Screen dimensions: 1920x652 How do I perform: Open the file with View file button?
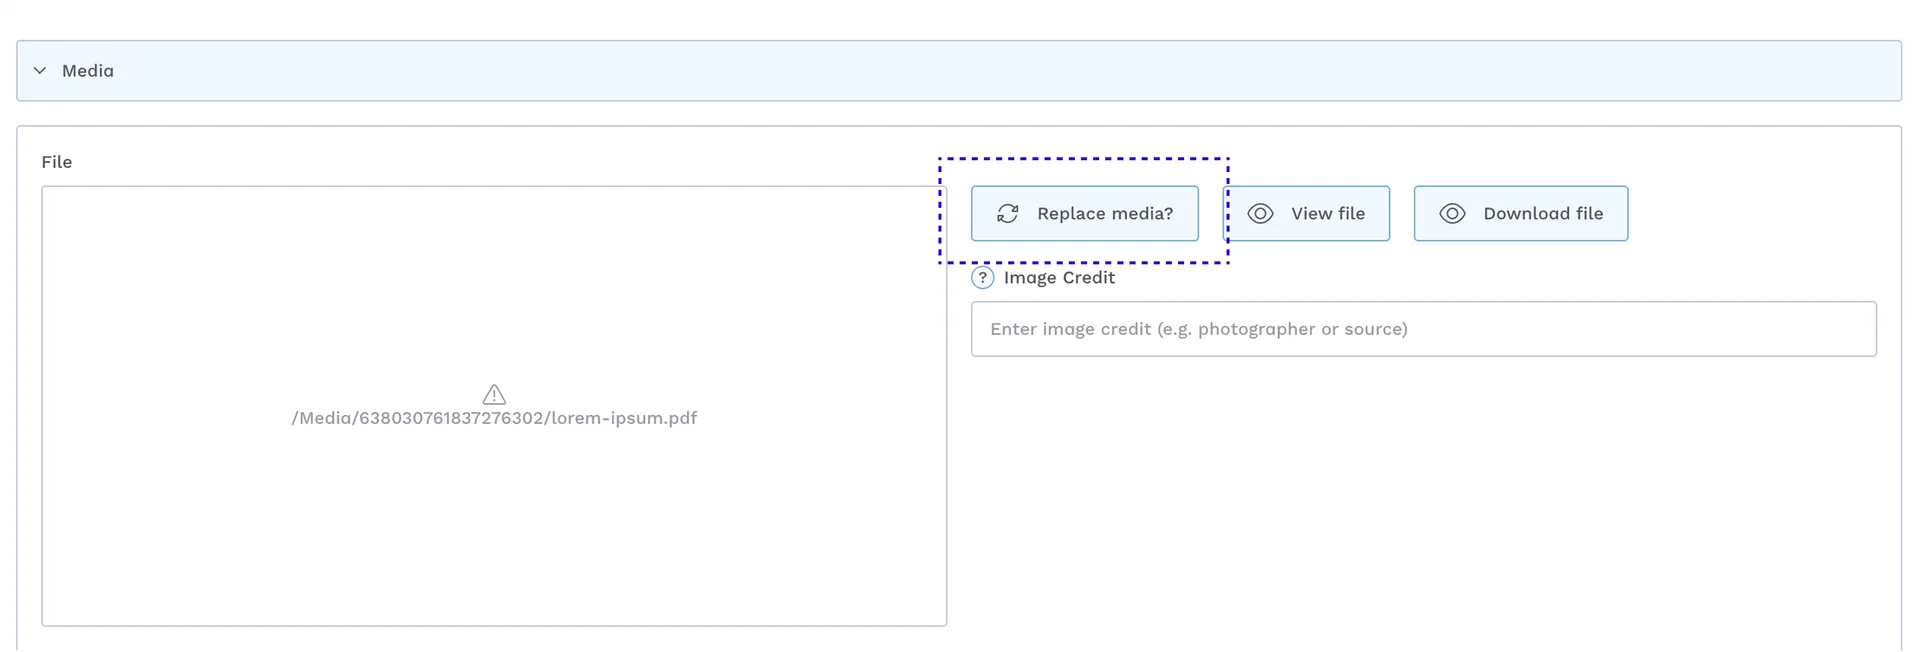tap(1307, 214)
